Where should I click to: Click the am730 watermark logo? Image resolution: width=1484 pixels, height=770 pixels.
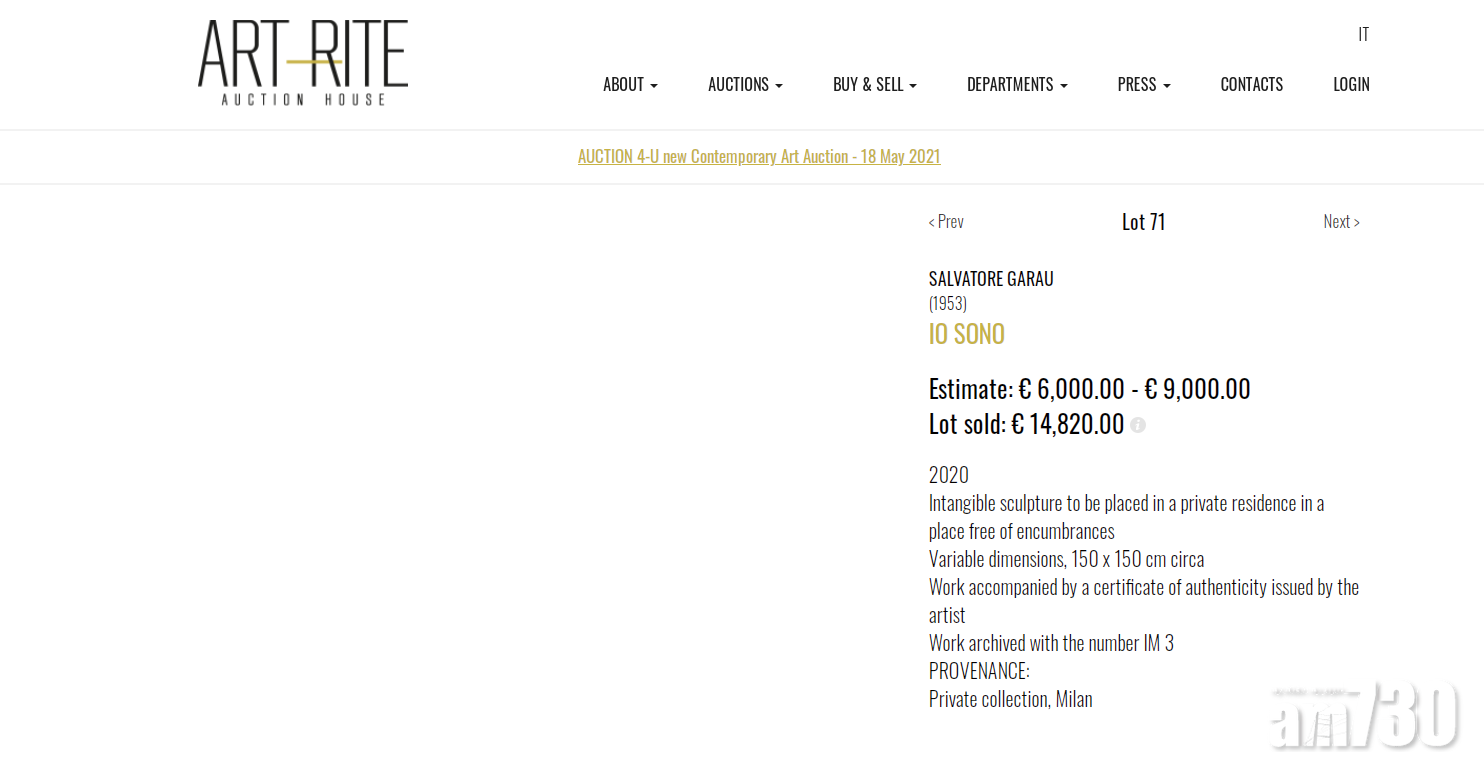tap(1365, 716)
